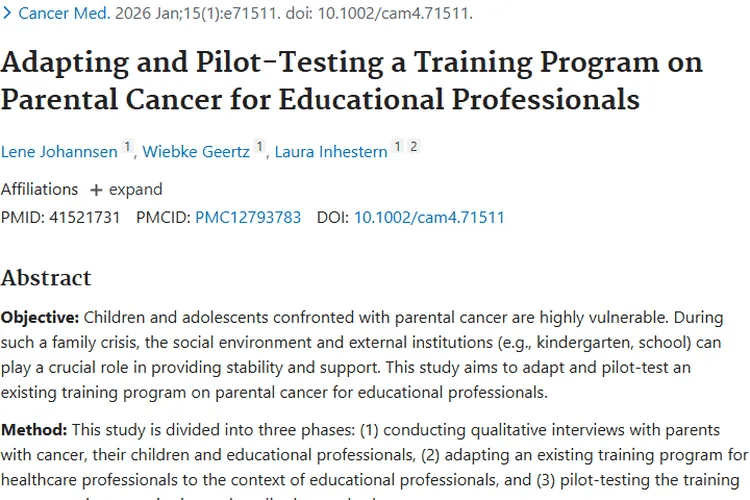The height and width of the screenshot is (500, 750).
Task: Click the Affiliations label
Action: click(39, 189)
